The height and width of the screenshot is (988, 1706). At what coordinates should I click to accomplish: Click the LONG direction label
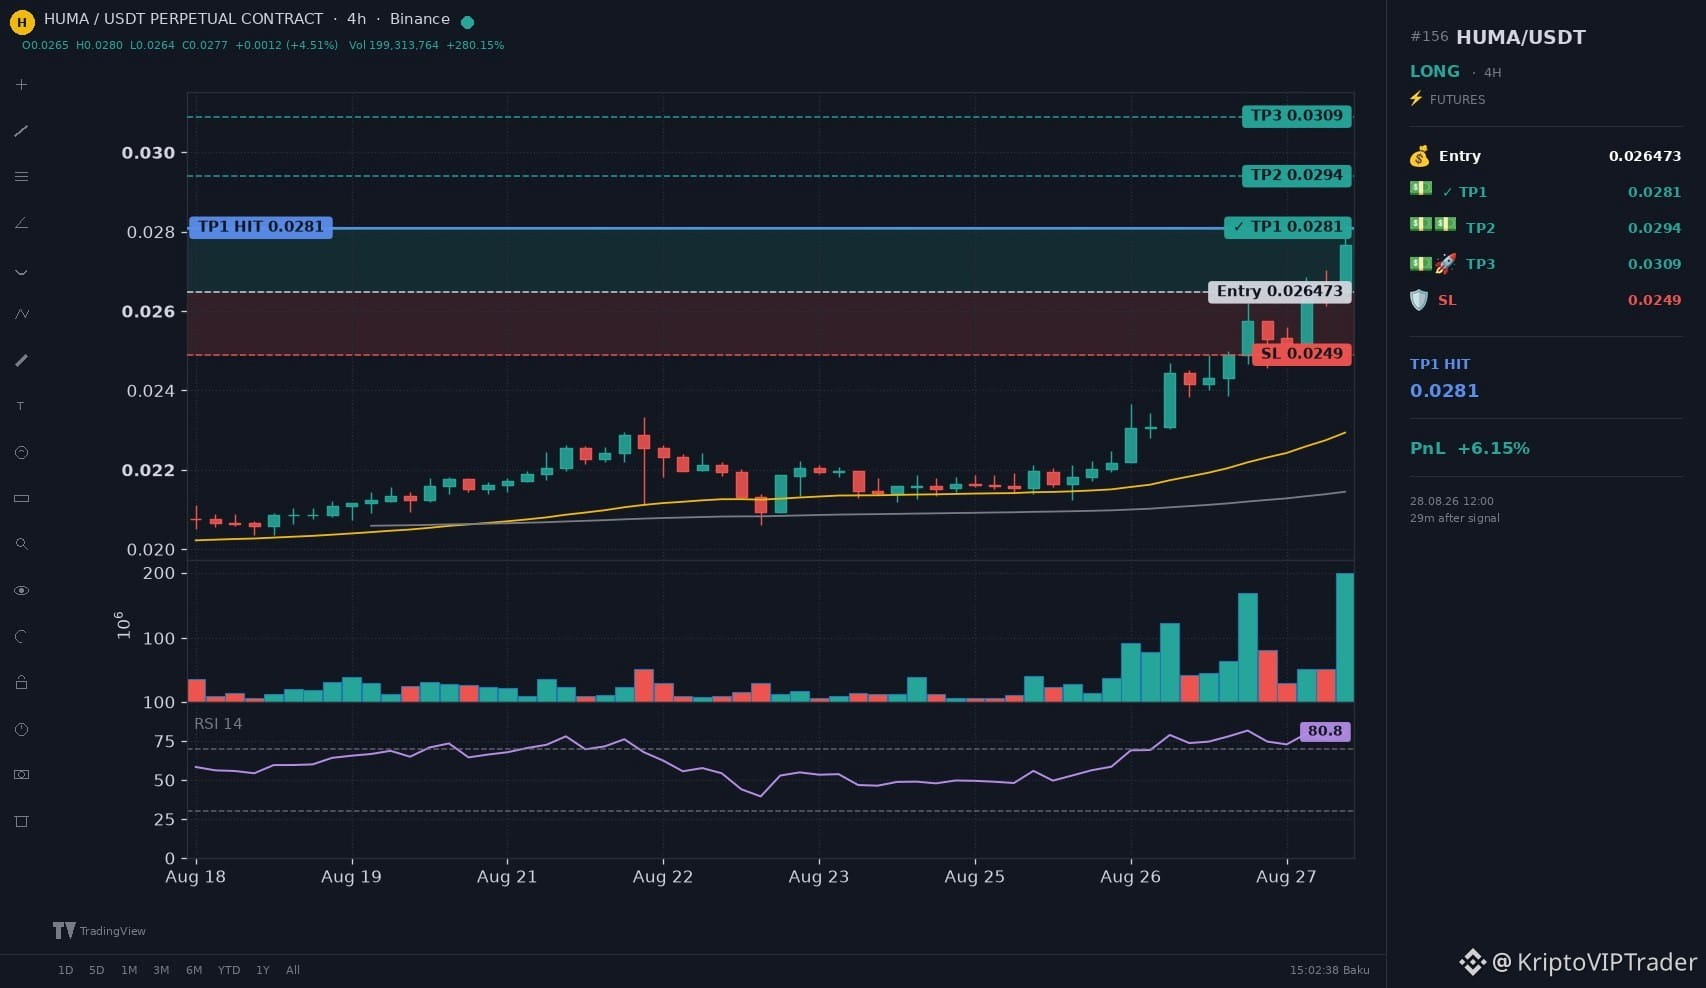[1435, 71]
